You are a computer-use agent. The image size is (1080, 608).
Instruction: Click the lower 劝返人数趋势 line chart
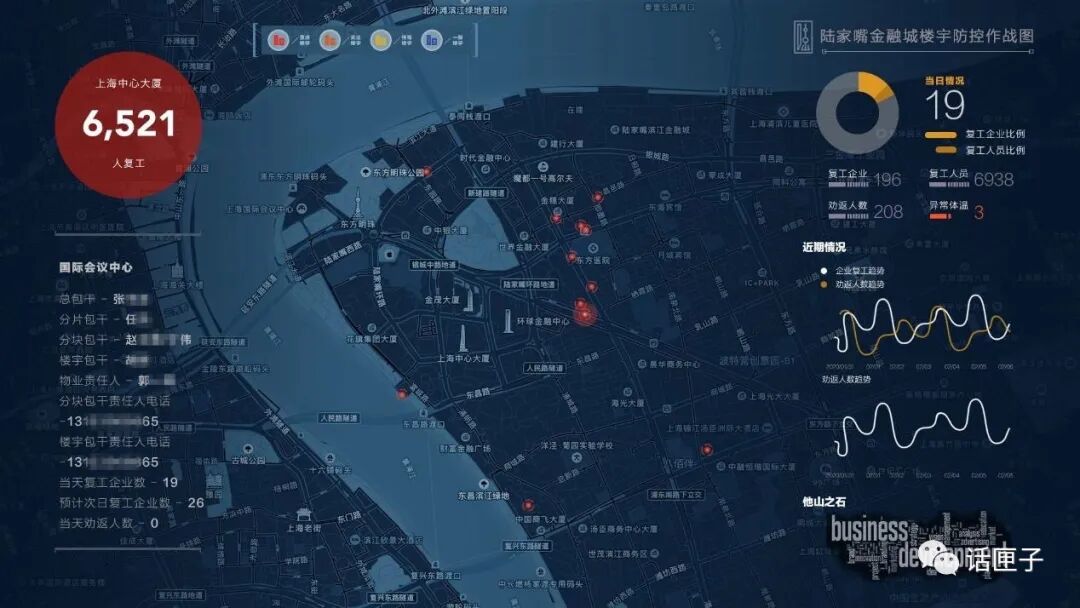922,426
